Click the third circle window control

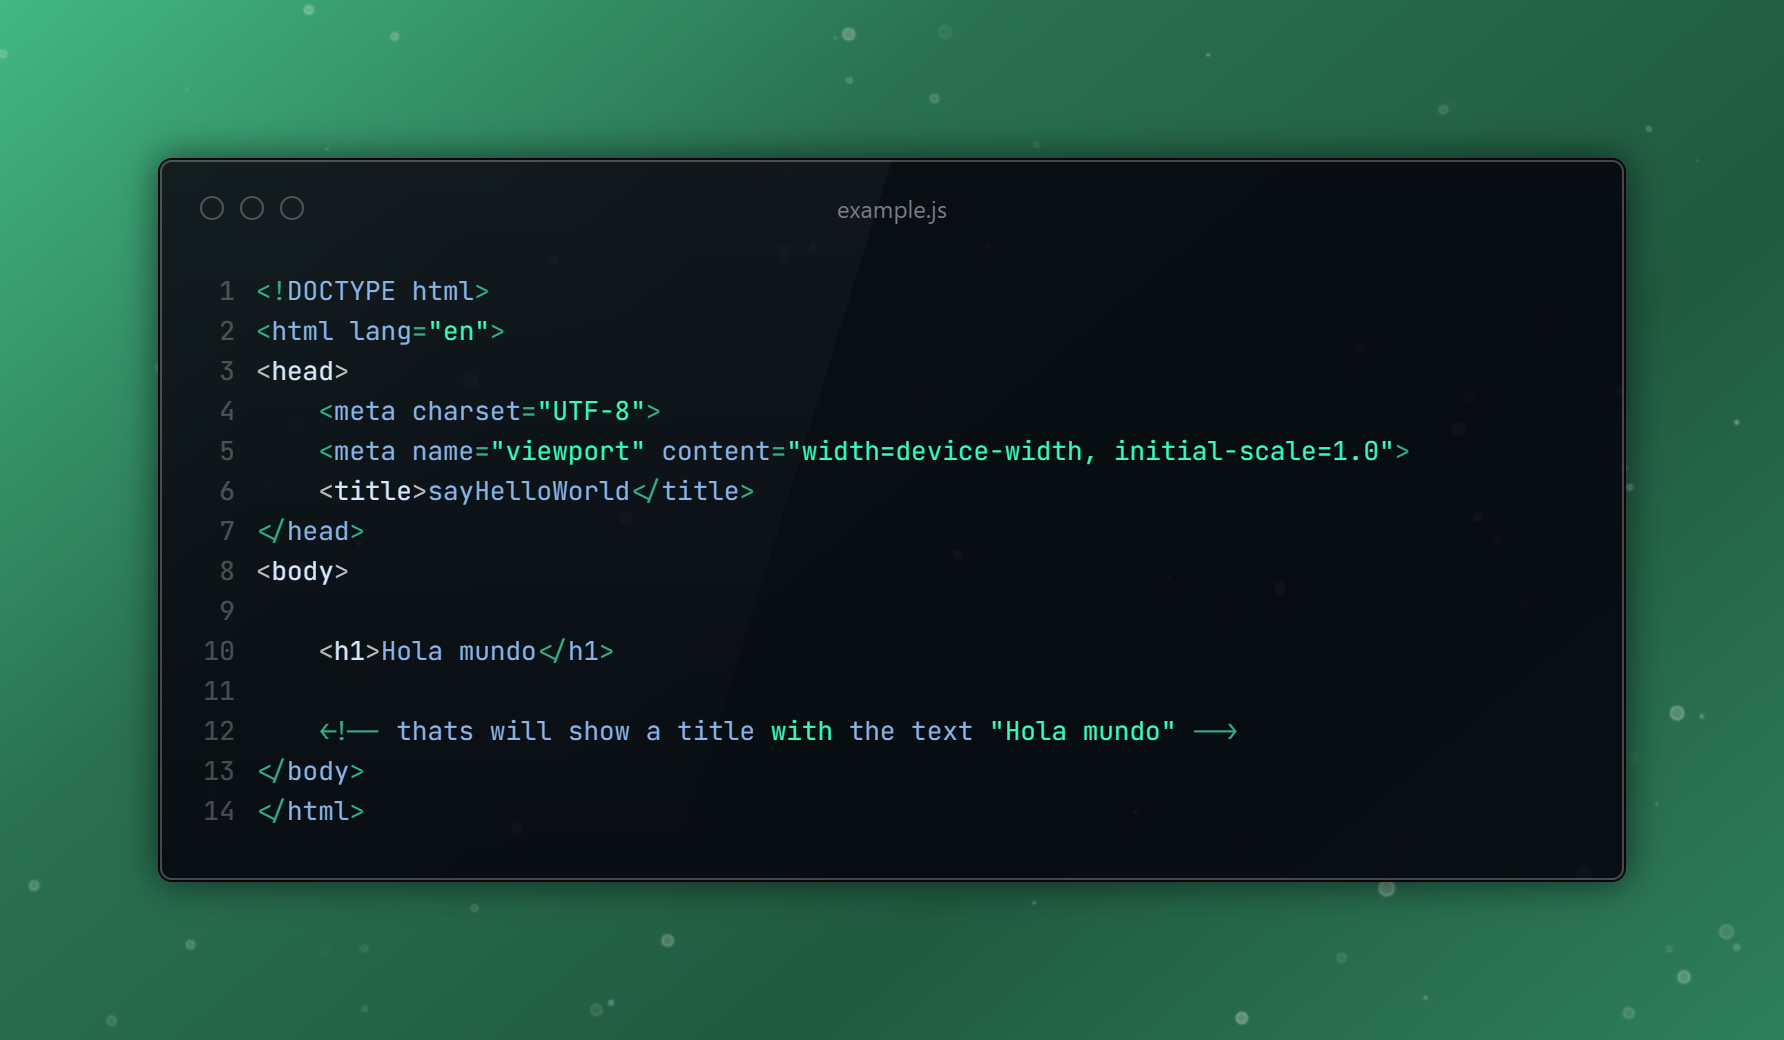(292, 208)
